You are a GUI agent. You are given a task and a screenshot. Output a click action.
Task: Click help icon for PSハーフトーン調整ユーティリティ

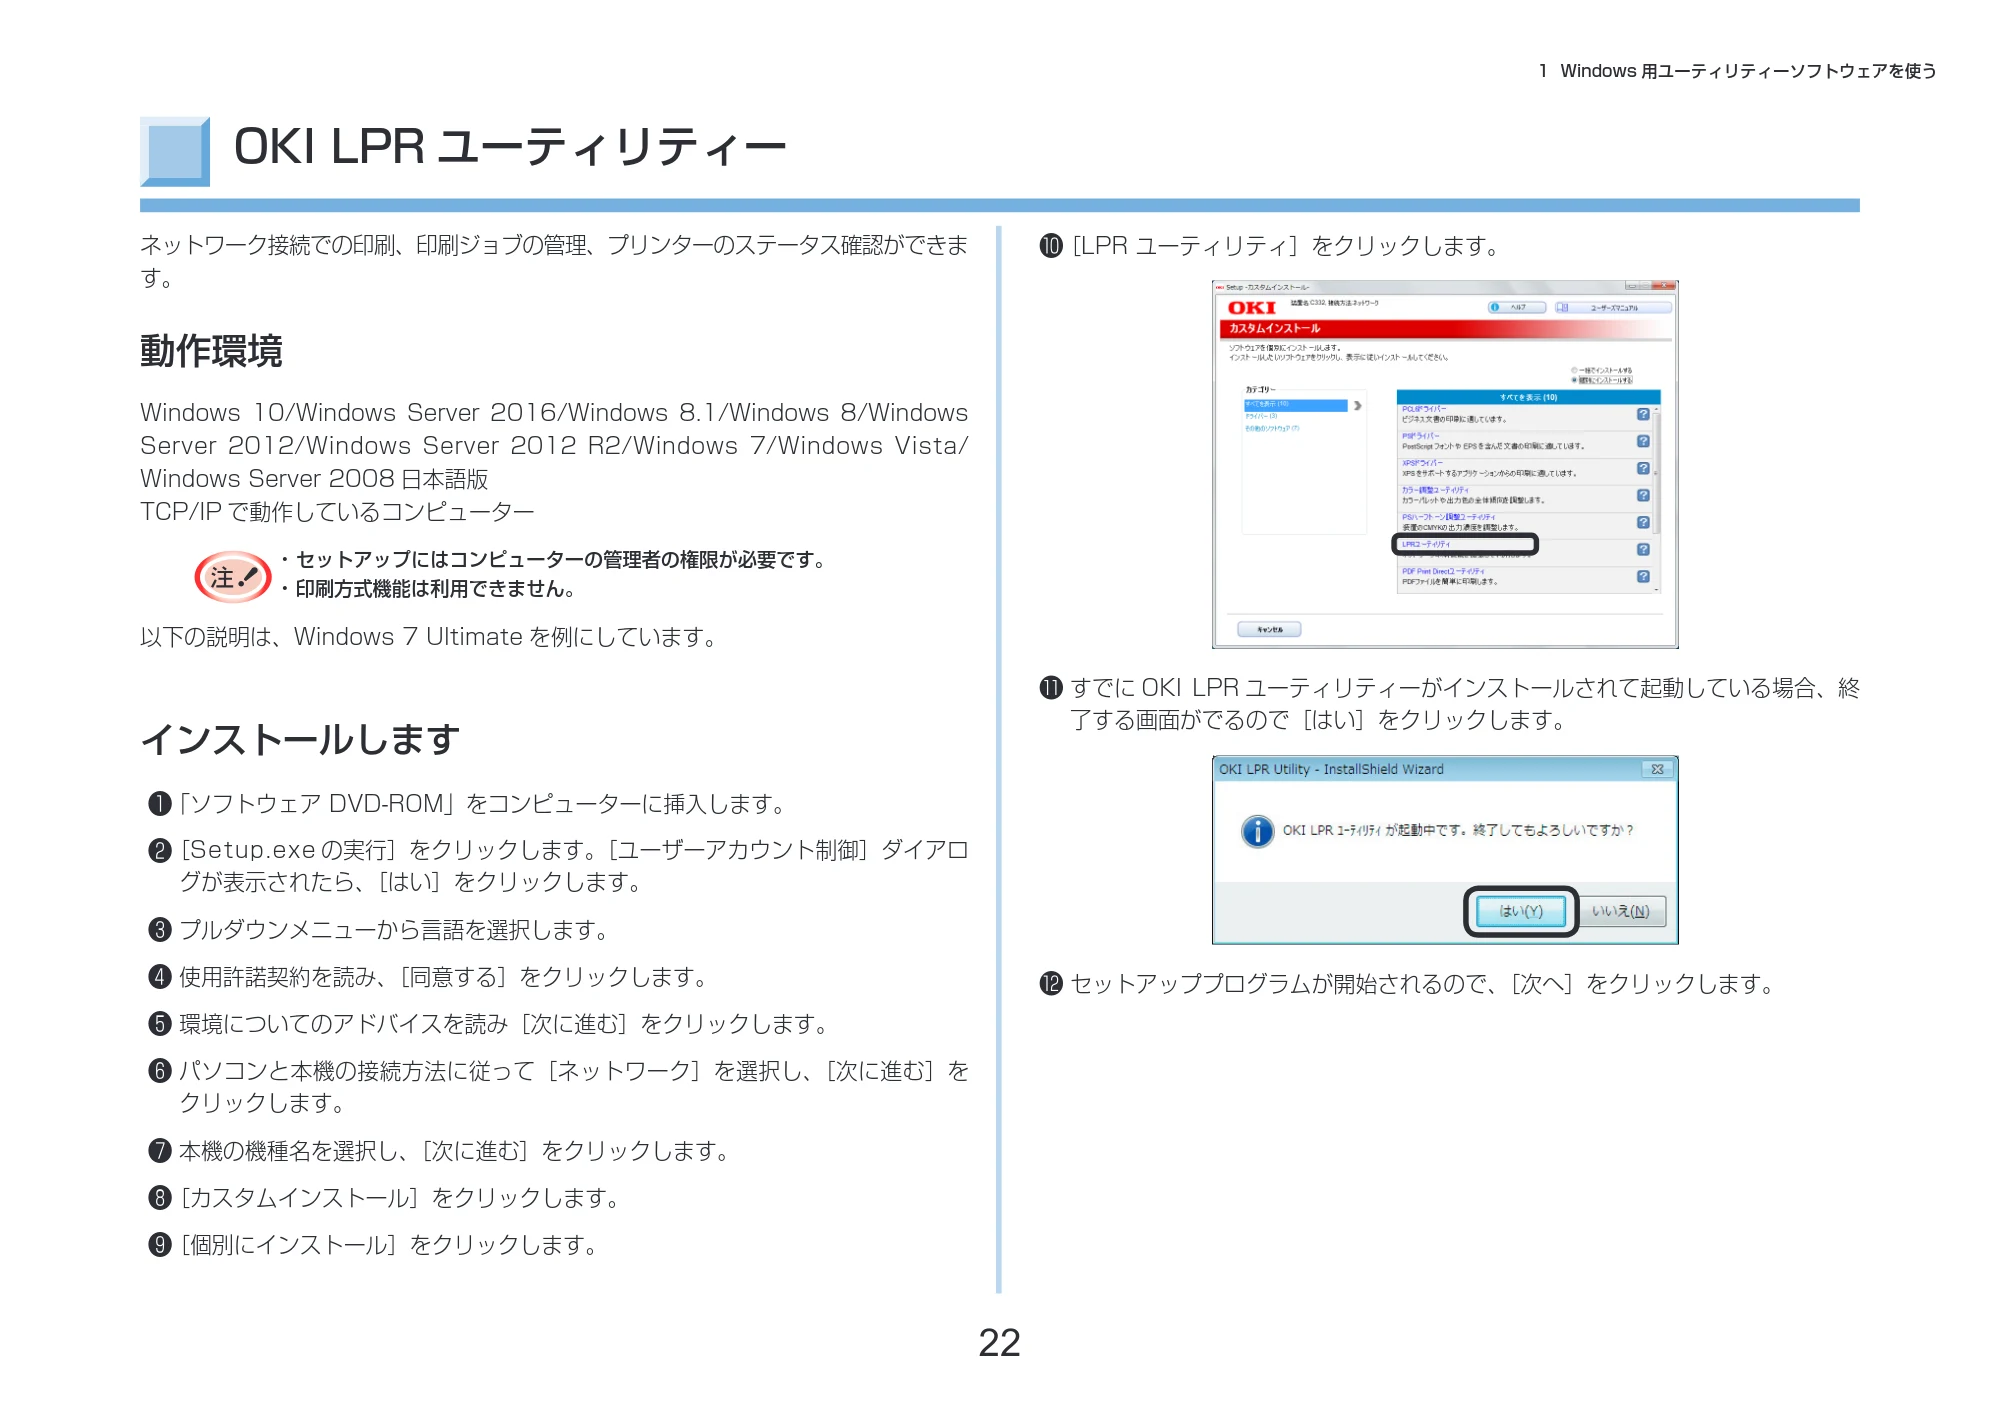point(1643,522)
